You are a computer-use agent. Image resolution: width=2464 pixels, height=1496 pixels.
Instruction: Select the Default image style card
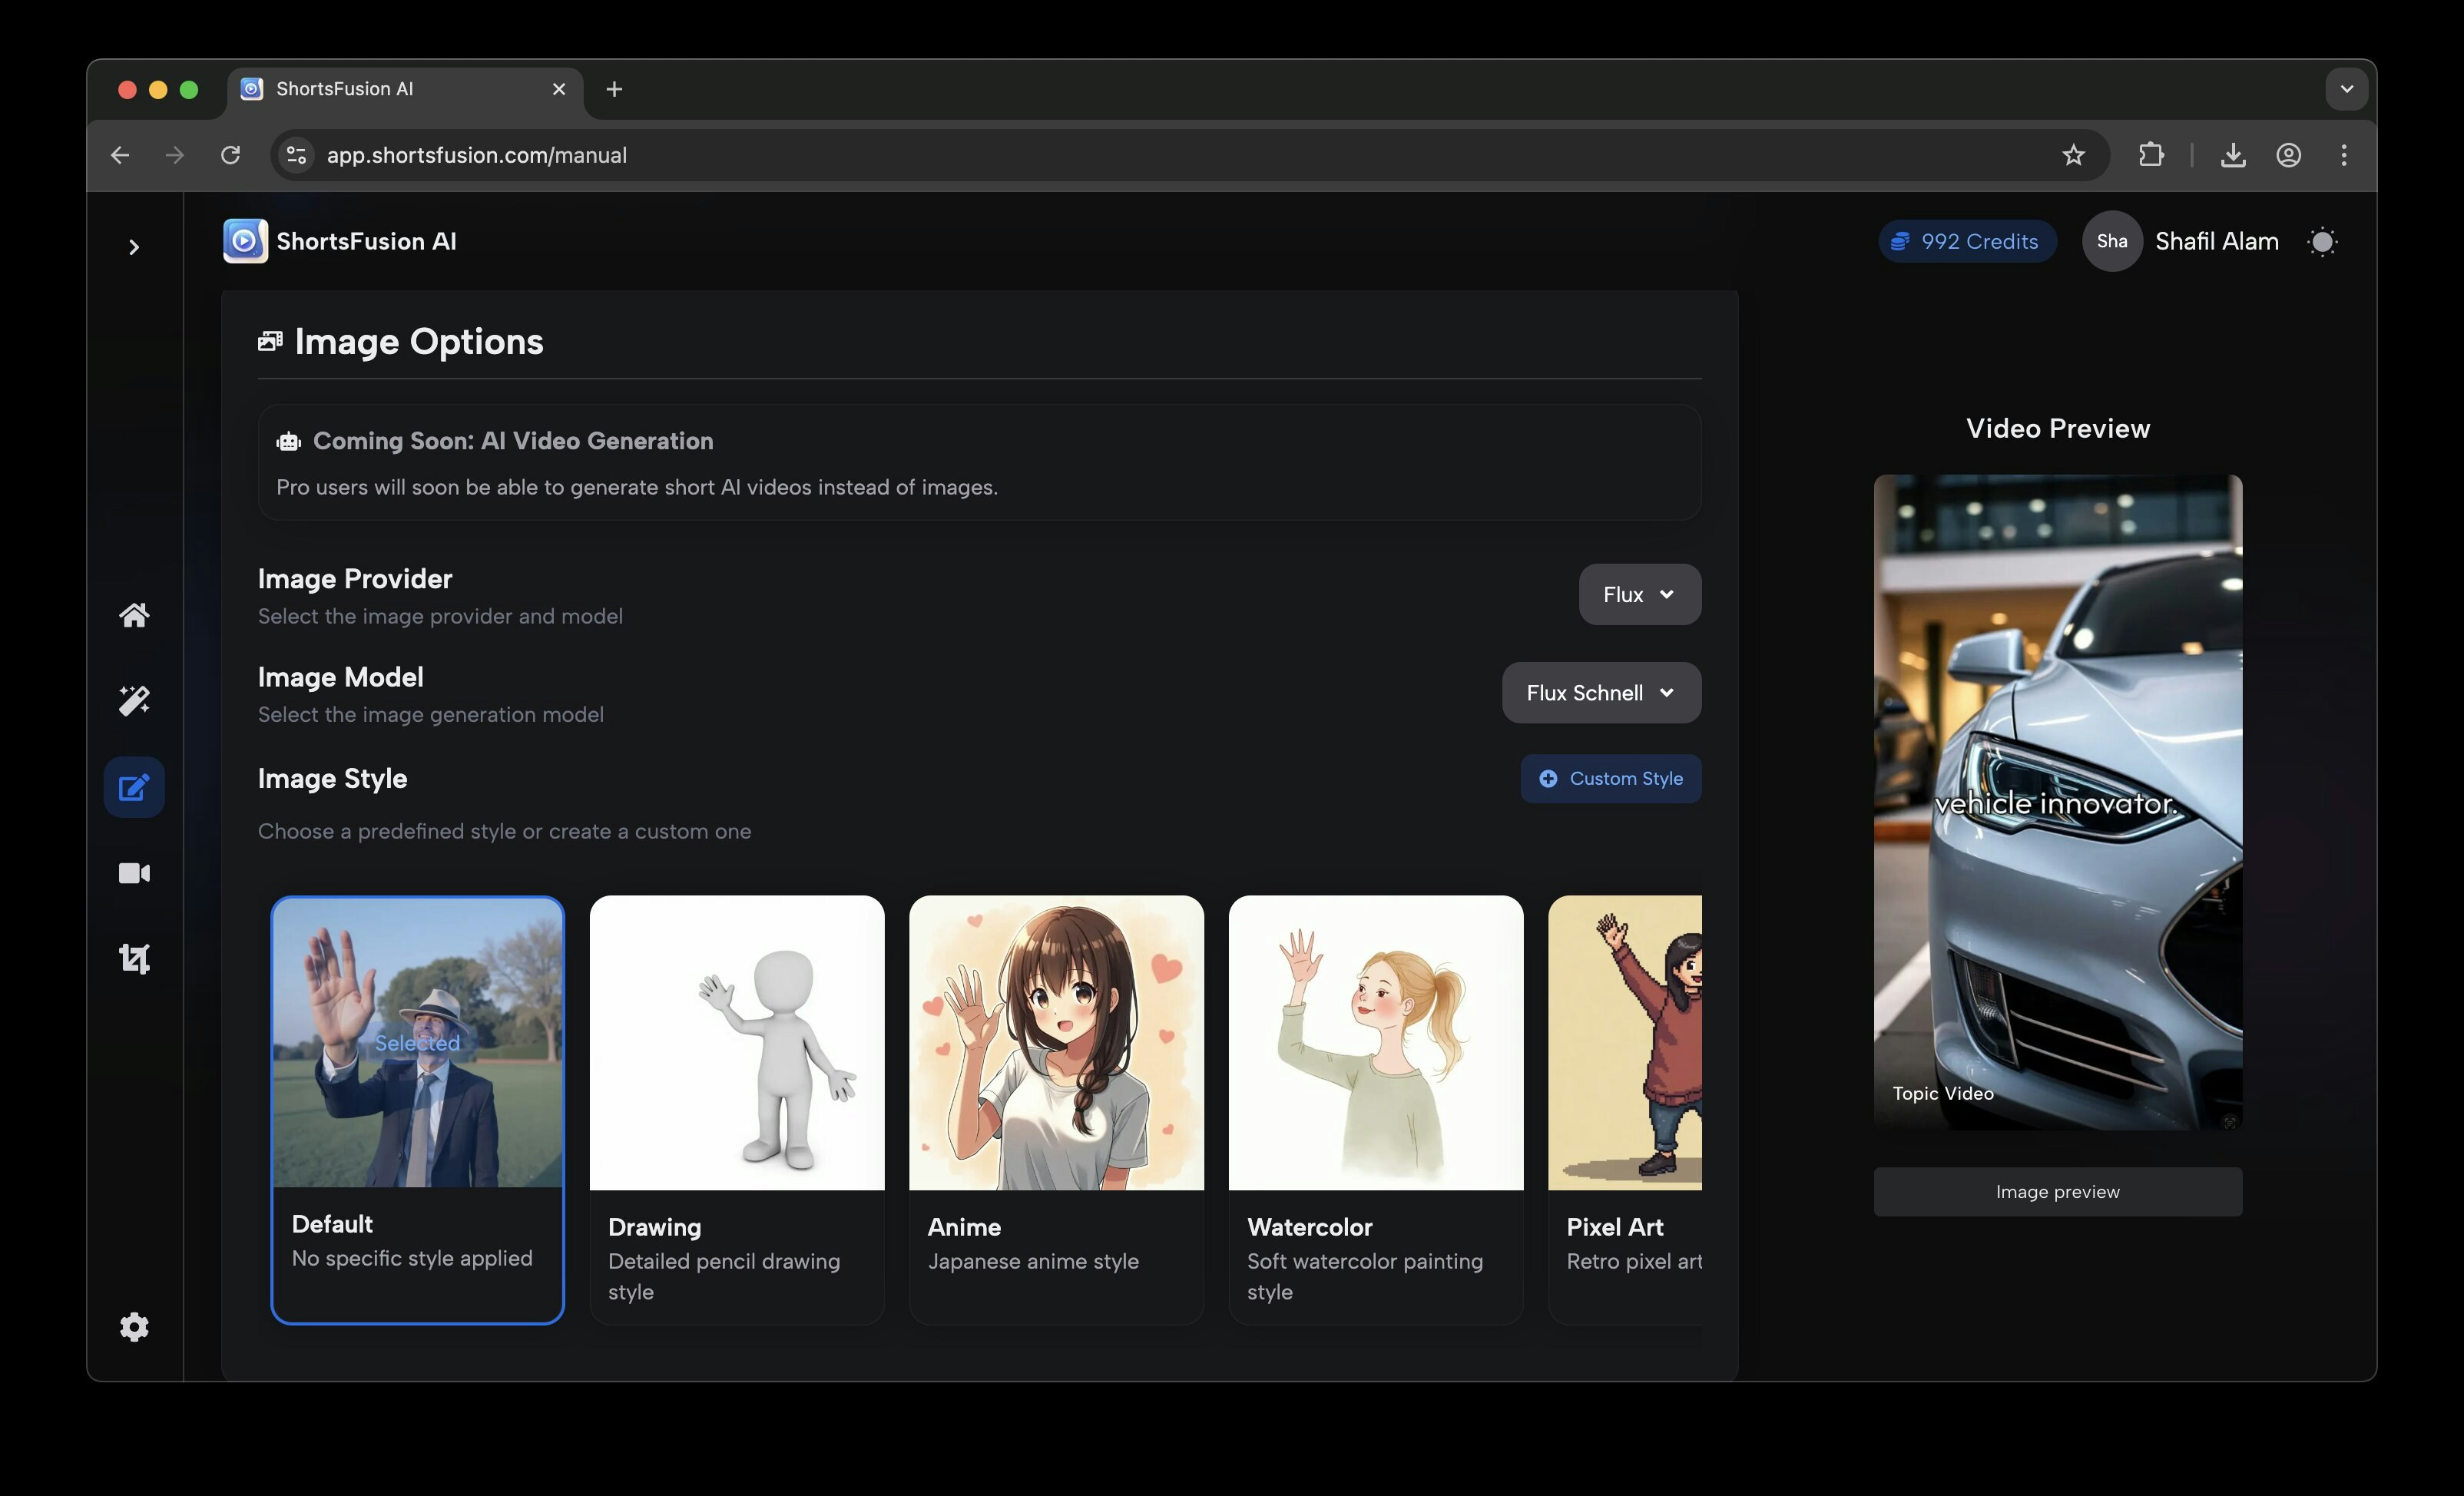[417, 1108]
